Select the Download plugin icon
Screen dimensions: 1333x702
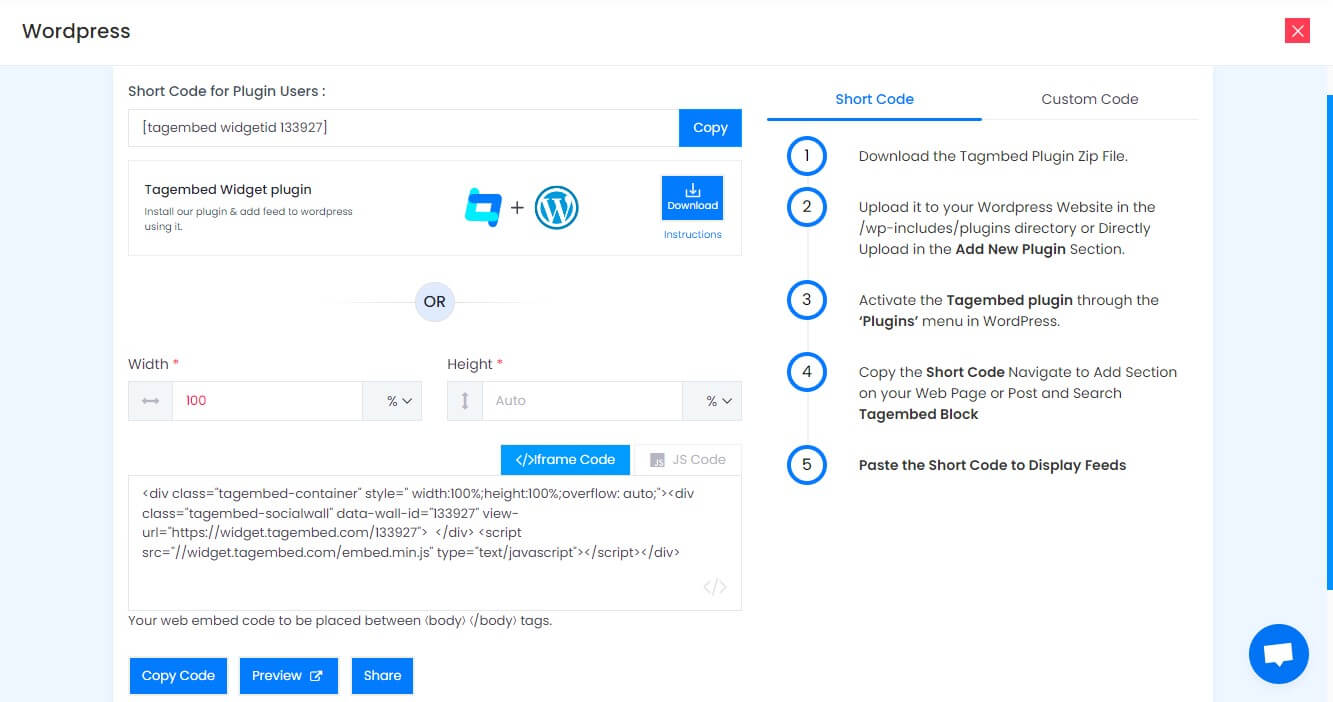click(x=691, y=192)
